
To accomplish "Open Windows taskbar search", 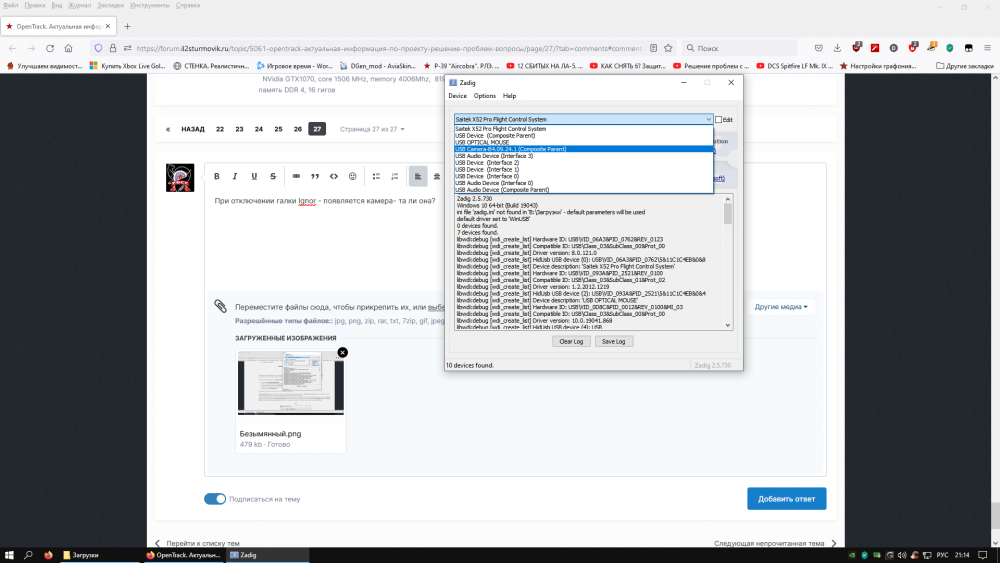I will 28,555.
